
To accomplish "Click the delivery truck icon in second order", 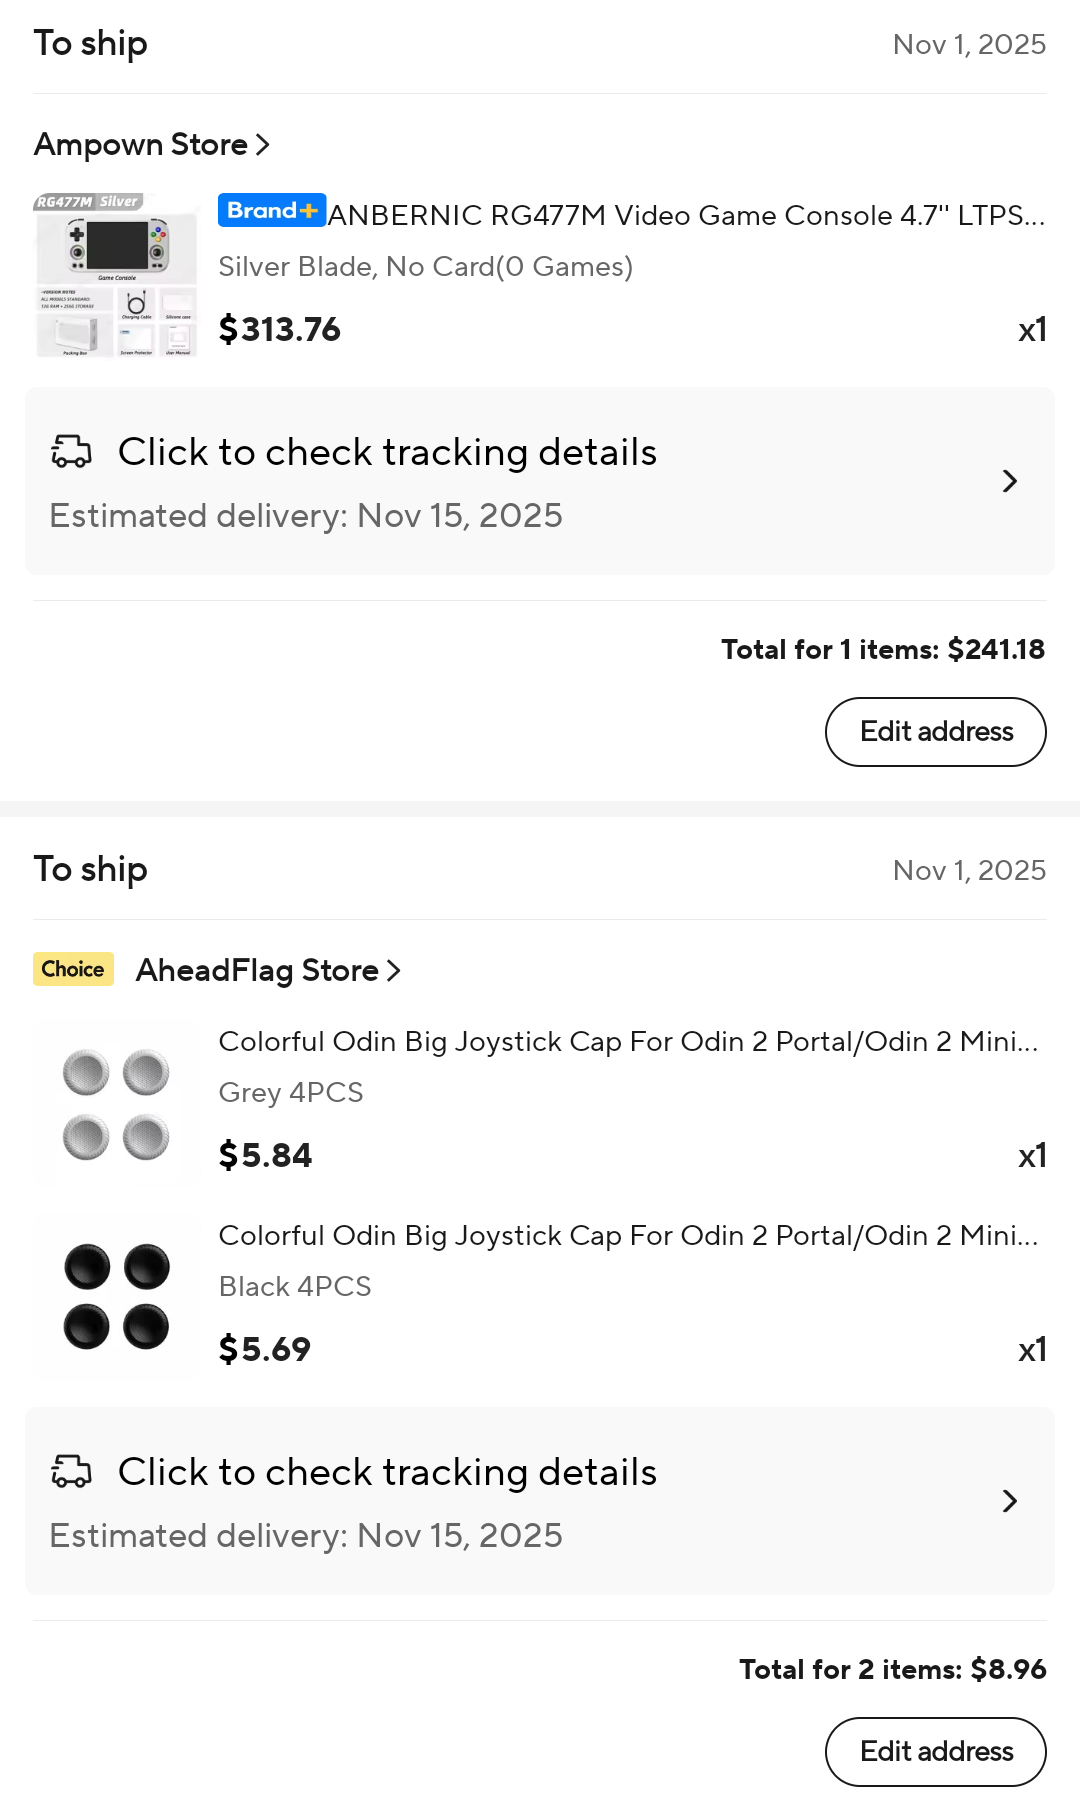I will pos(71,1472).
